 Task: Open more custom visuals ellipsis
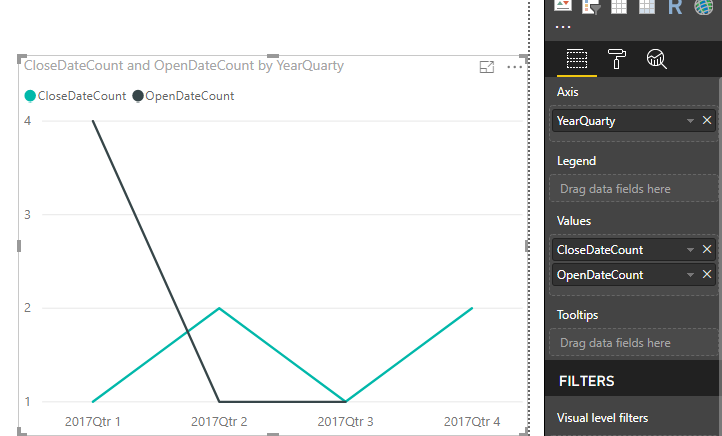point(563,27)
